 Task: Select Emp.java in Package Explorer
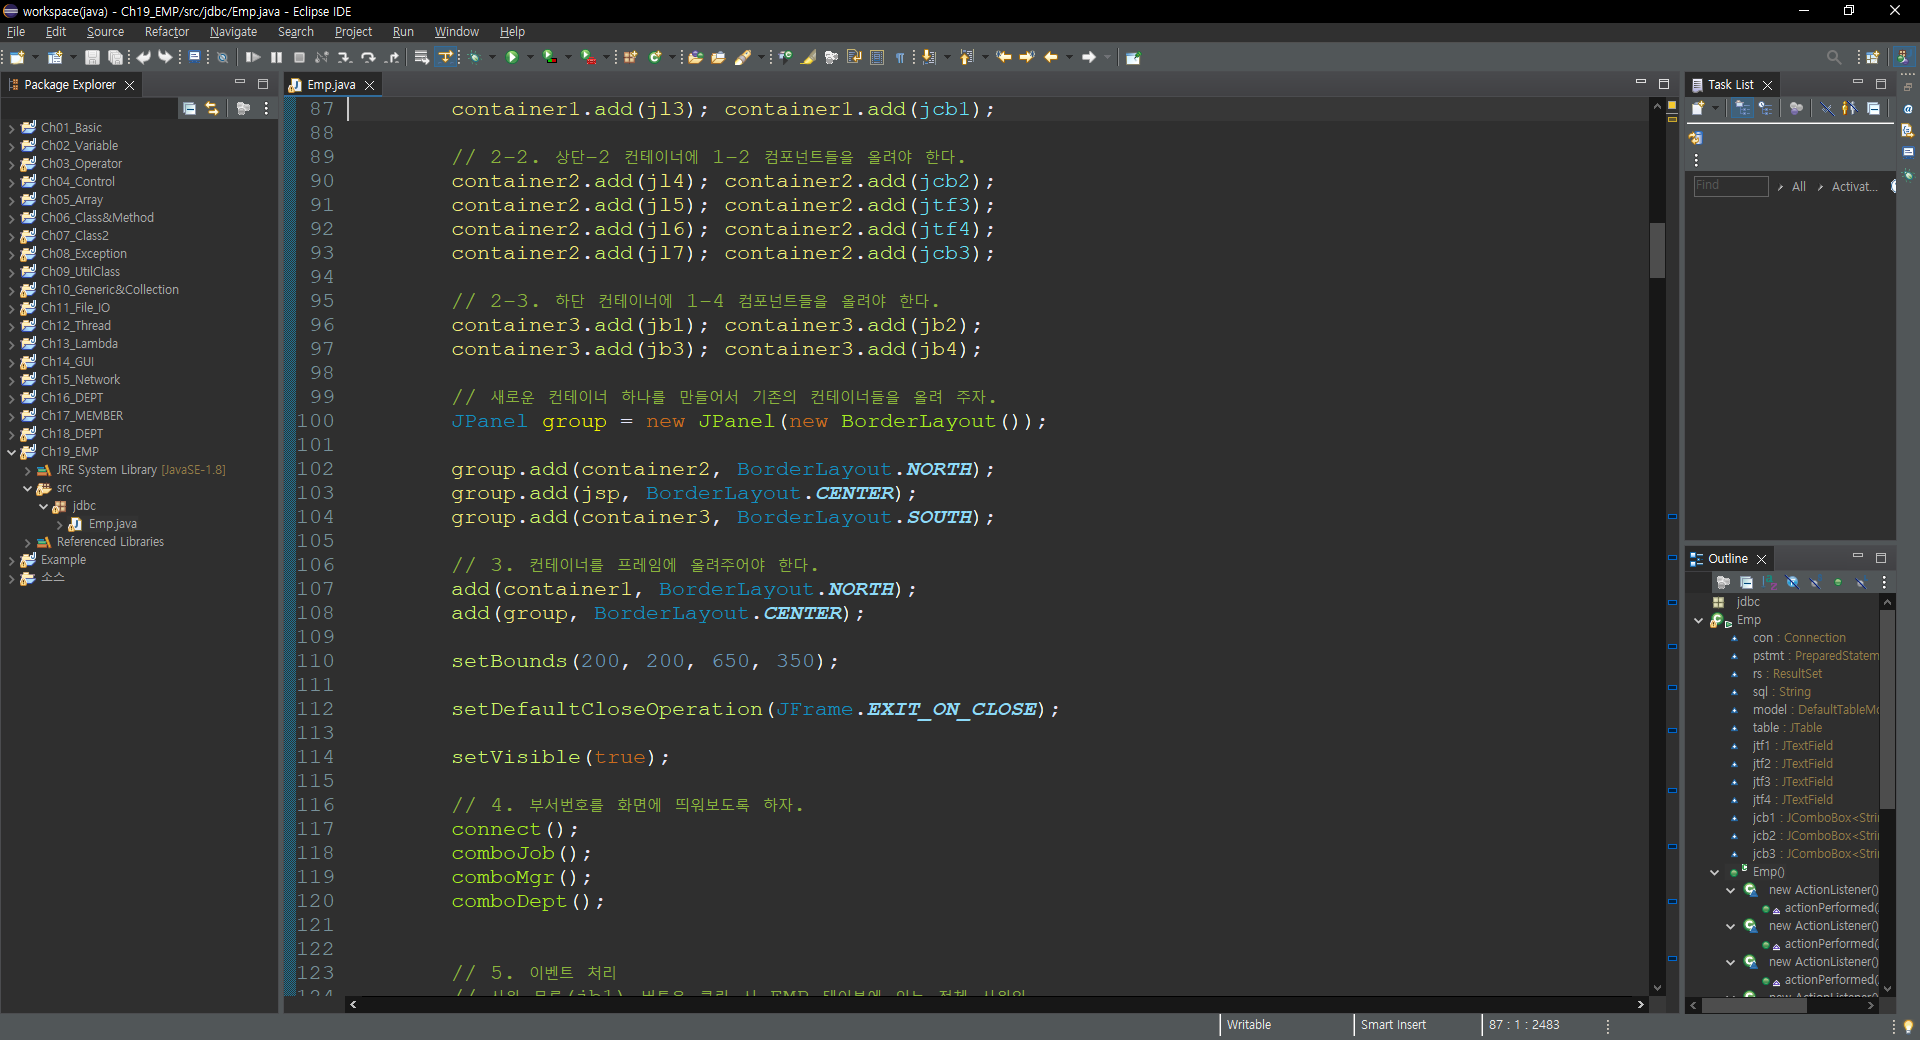tap(112, 524)
